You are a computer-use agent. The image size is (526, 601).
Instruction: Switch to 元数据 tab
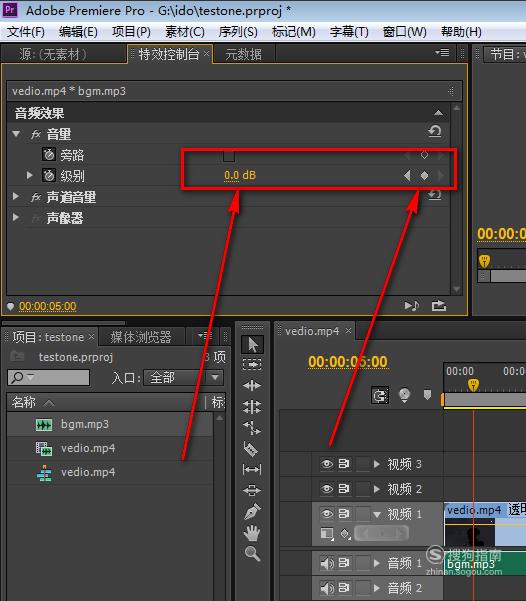[x=243, y=54]
